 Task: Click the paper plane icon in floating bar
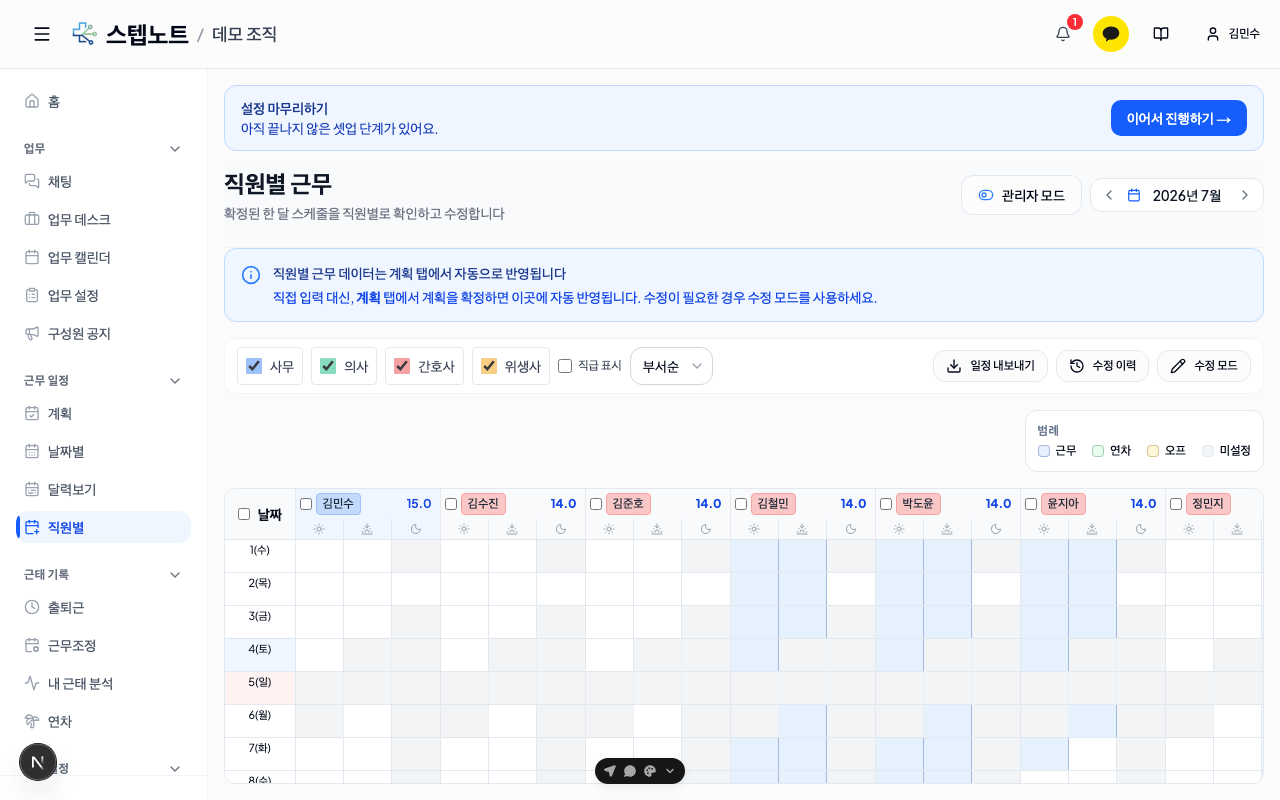point(610,771)
